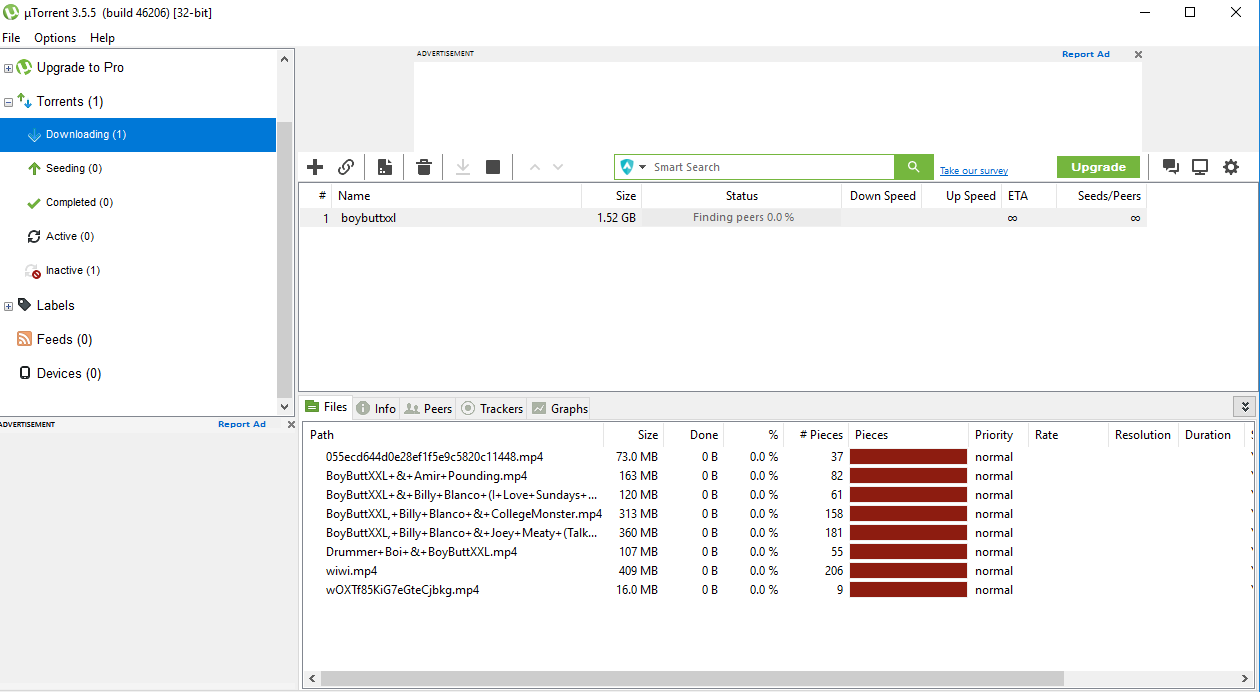This screenshot has height=692, width=1260.
Task: Run the Smart Search
Action: point(913,166)
